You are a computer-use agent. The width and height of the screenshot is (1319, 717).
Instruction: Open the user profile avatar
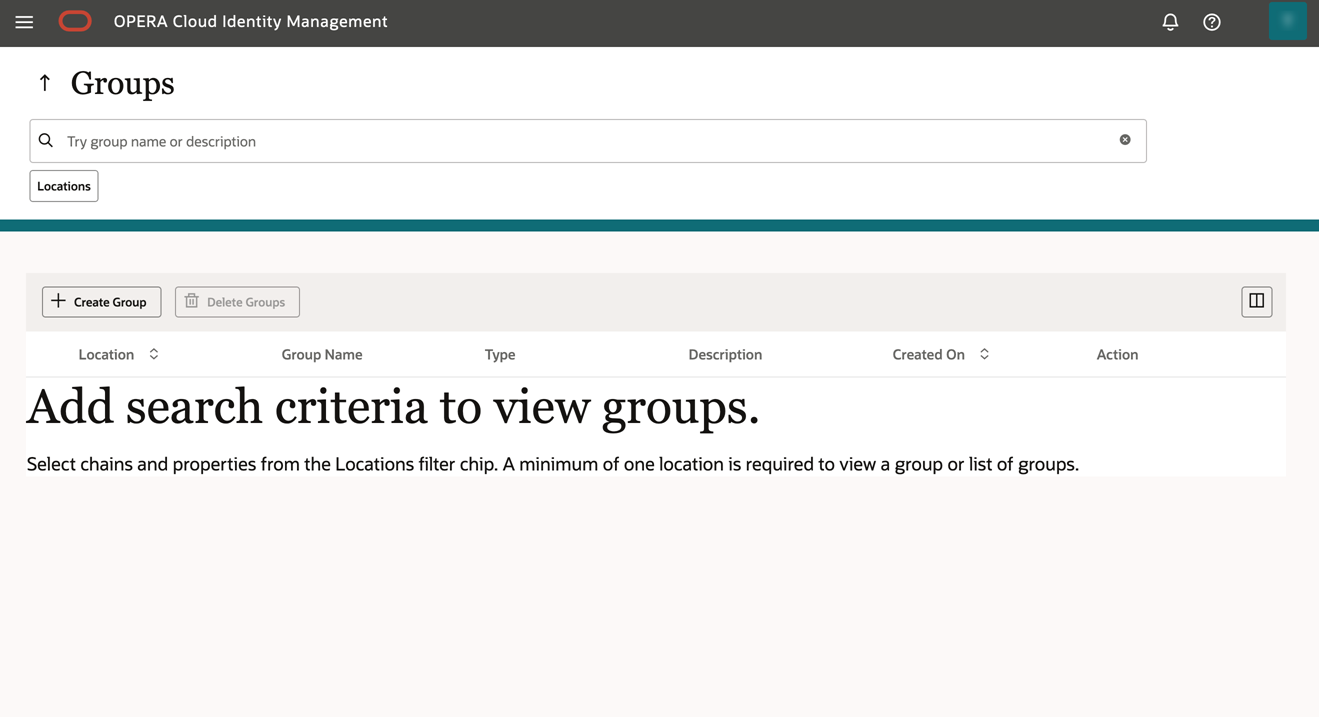click(1287, 21)
